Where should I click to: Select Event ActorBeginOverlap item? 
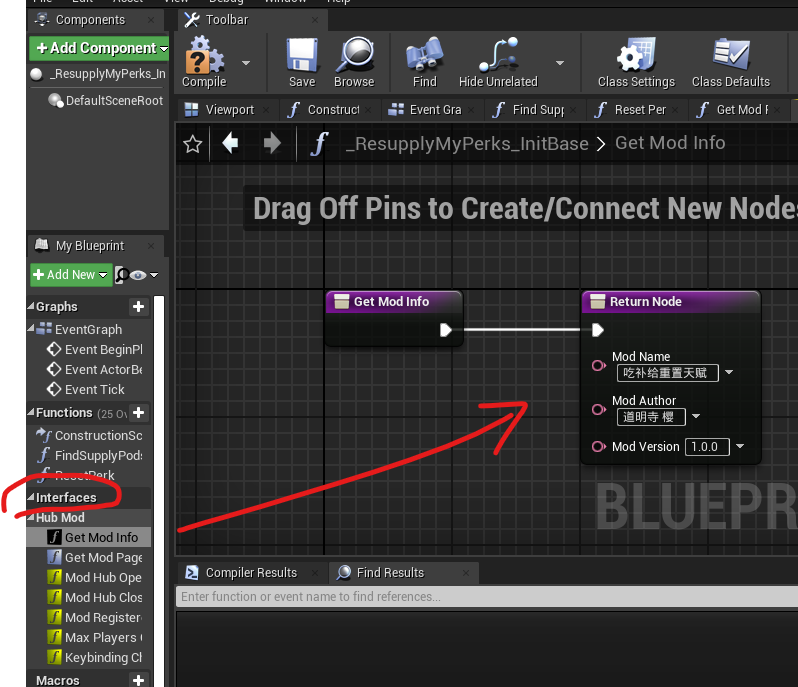click(x=95, y=369)
